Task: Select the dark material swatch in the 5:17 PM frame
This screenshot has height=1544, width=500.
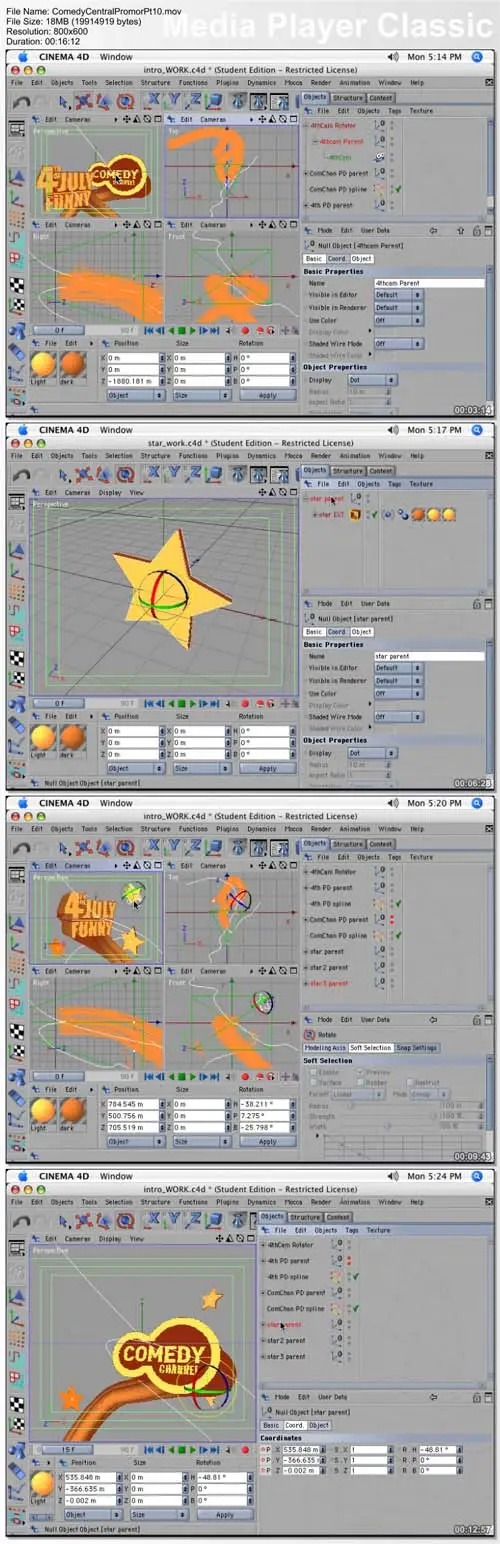Action: click(x=72, y=738)
